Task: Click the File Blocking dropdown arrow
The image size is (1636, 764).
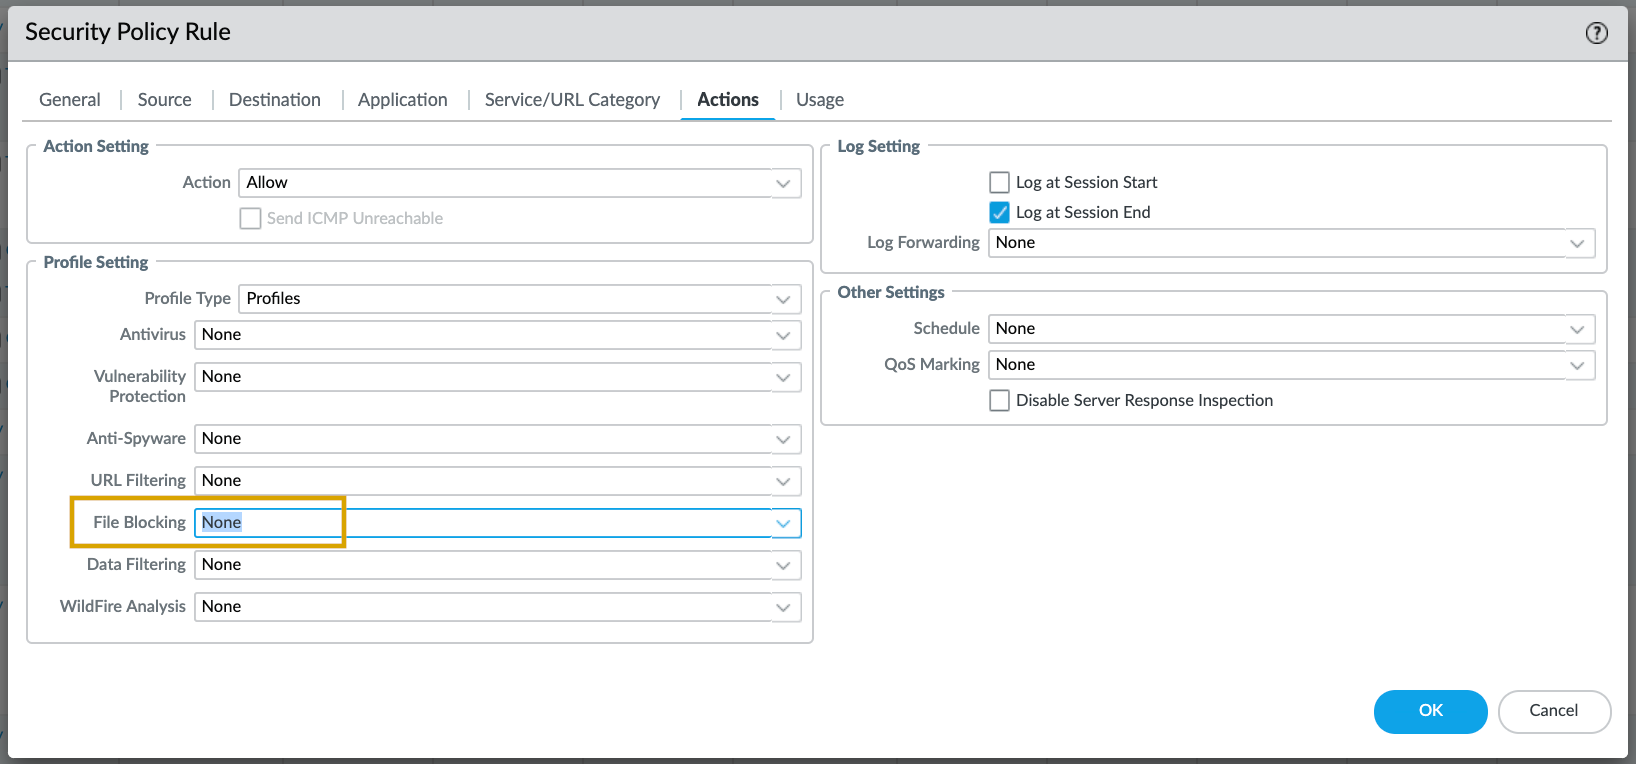Action: click(x=784, y=523)
